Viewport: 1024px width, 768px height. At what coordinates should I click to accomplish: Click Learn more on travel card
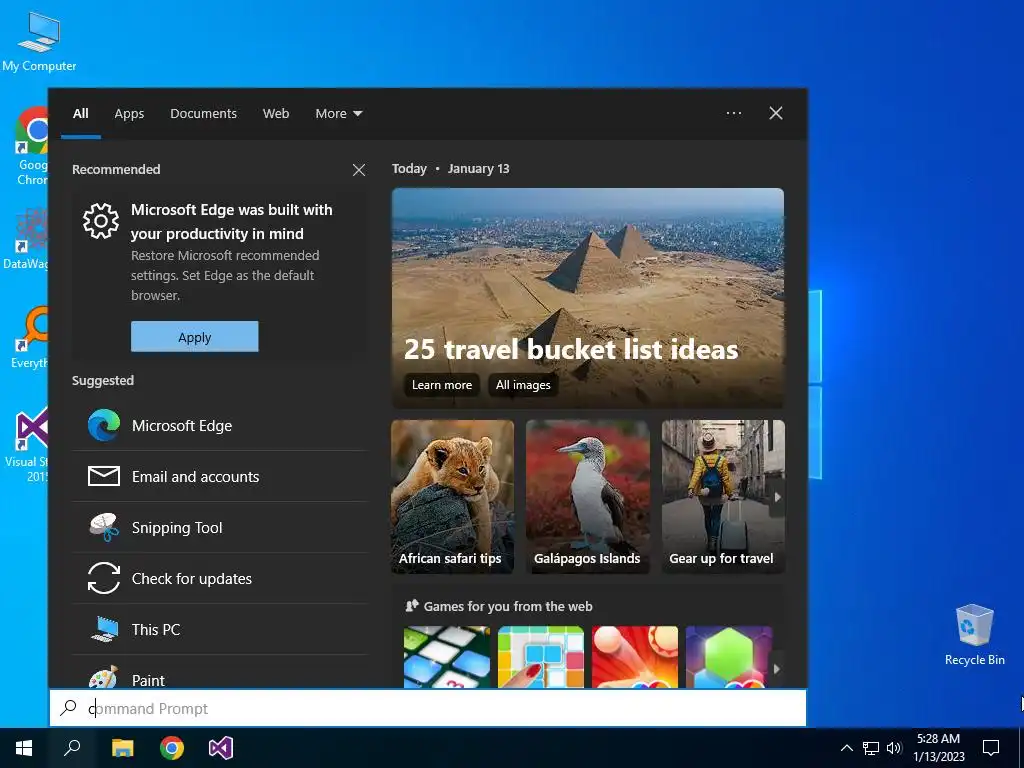tap(441, 385)
